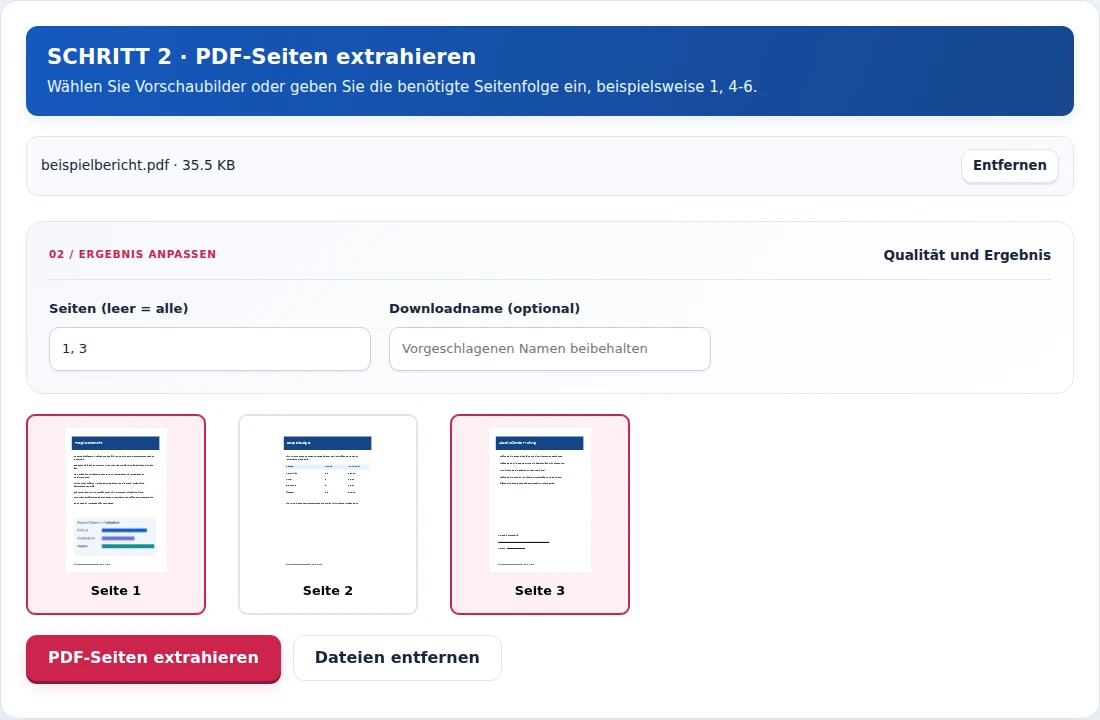Image resolution: width=1100 pixels, height=720 pixels.
Task: Focus the Downloadname optional input field
Action: [549, 349]
